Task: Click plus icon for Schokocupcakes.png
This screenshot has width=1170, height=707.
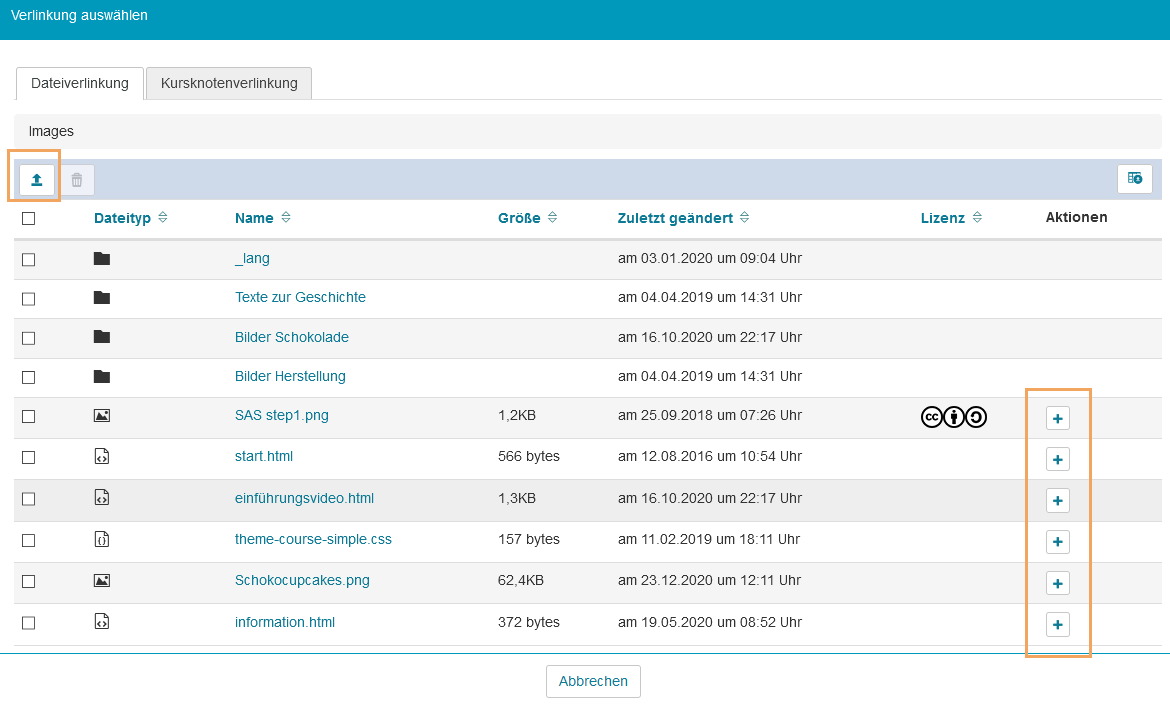Action: [x=1057, y=583]
